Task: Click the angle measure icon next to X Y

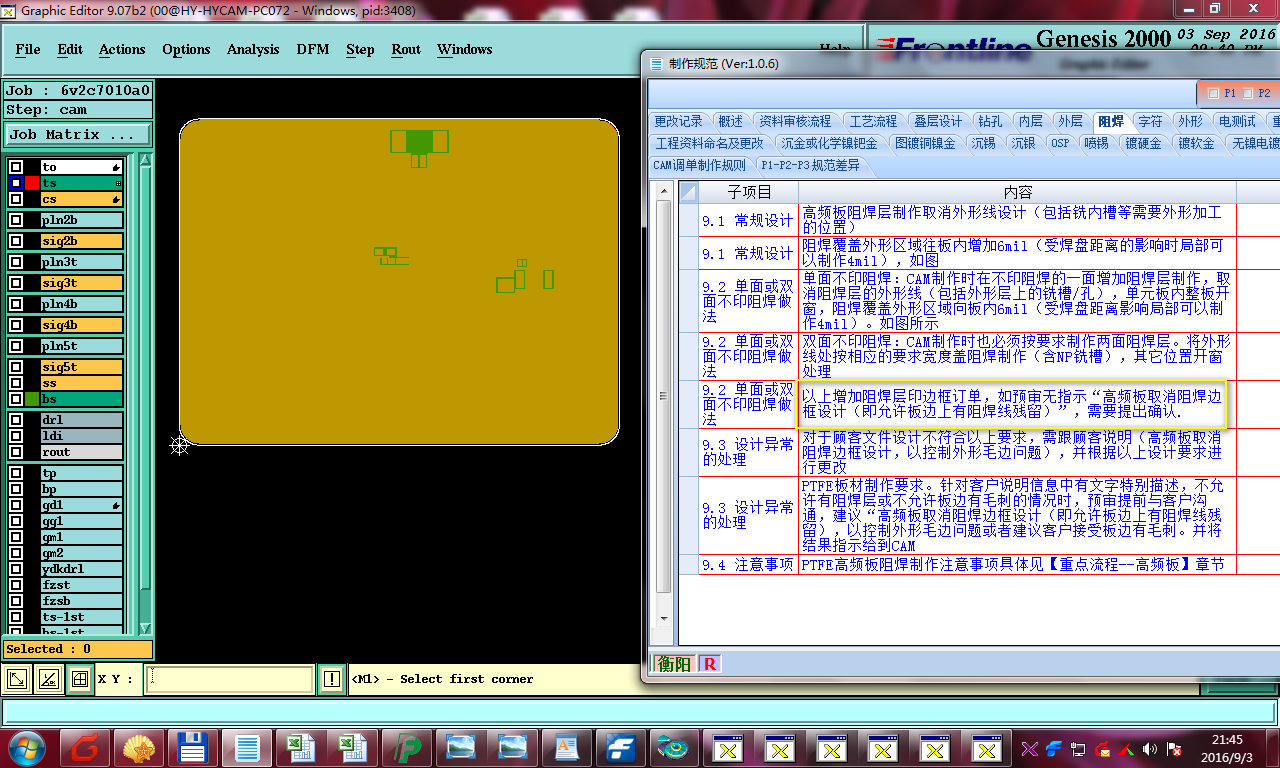Action: pos(48,679)
